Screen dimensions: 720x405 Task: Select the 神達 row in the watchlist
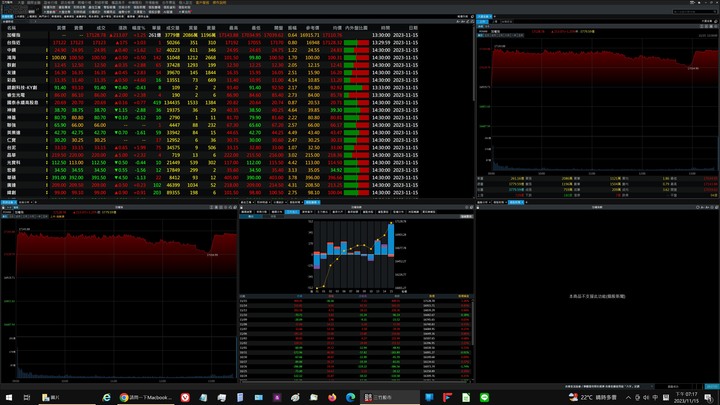tap(212, 110)
